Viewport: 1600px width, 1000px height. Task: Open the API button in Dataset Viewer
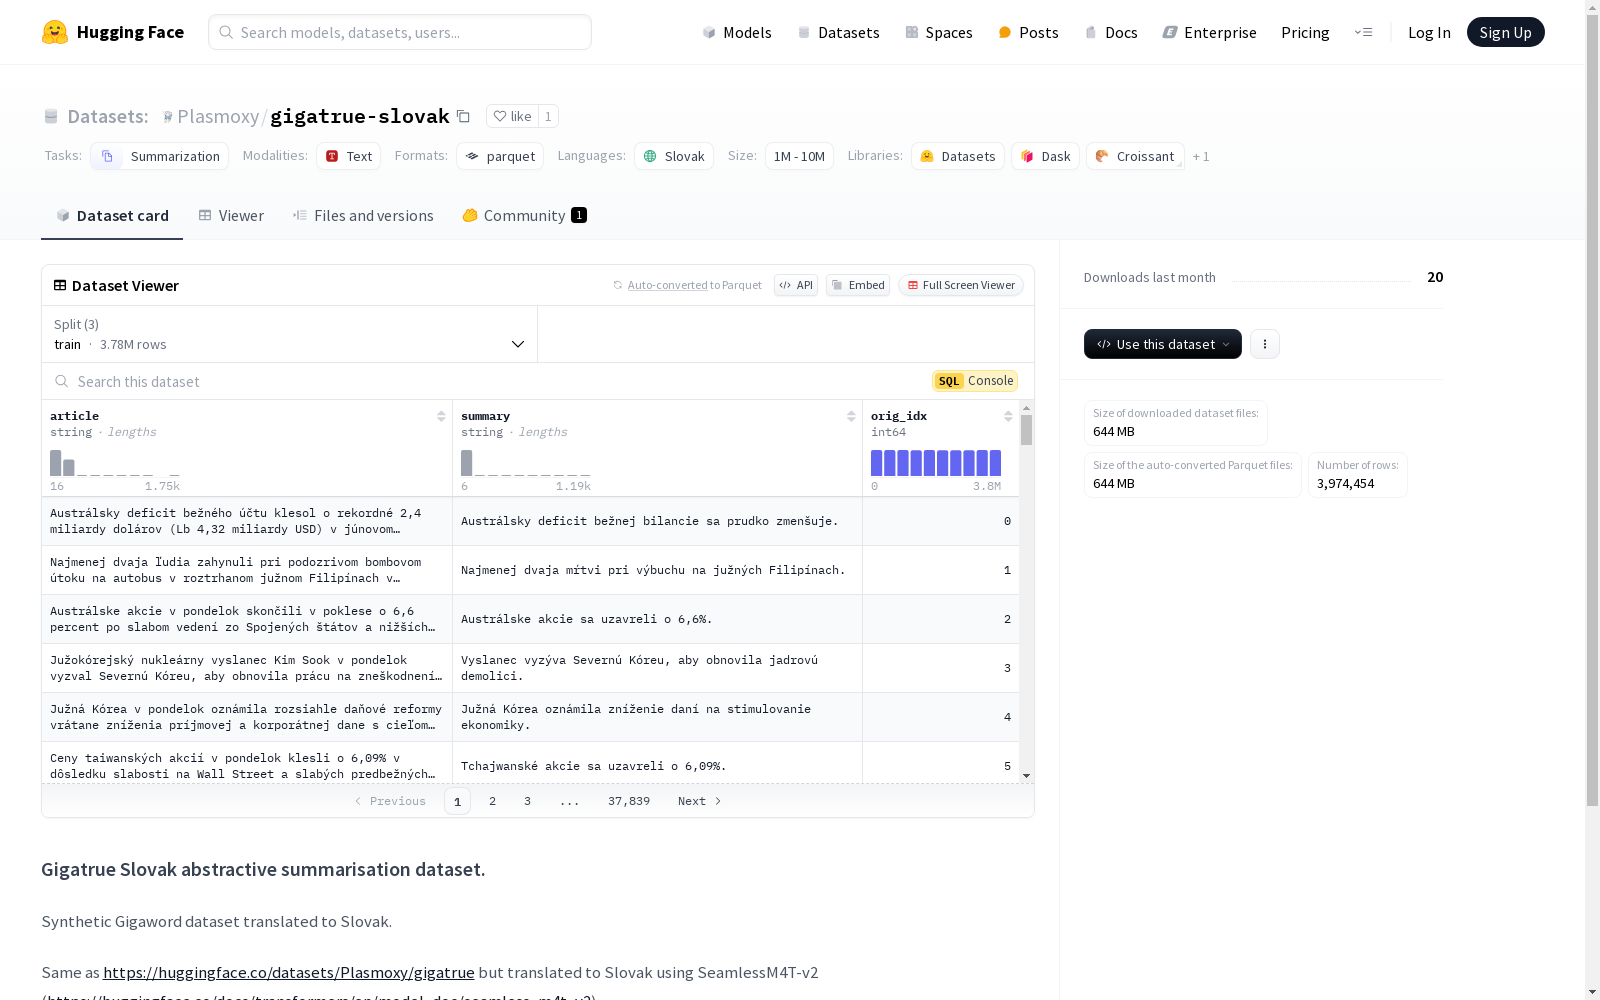coord(796,285)
